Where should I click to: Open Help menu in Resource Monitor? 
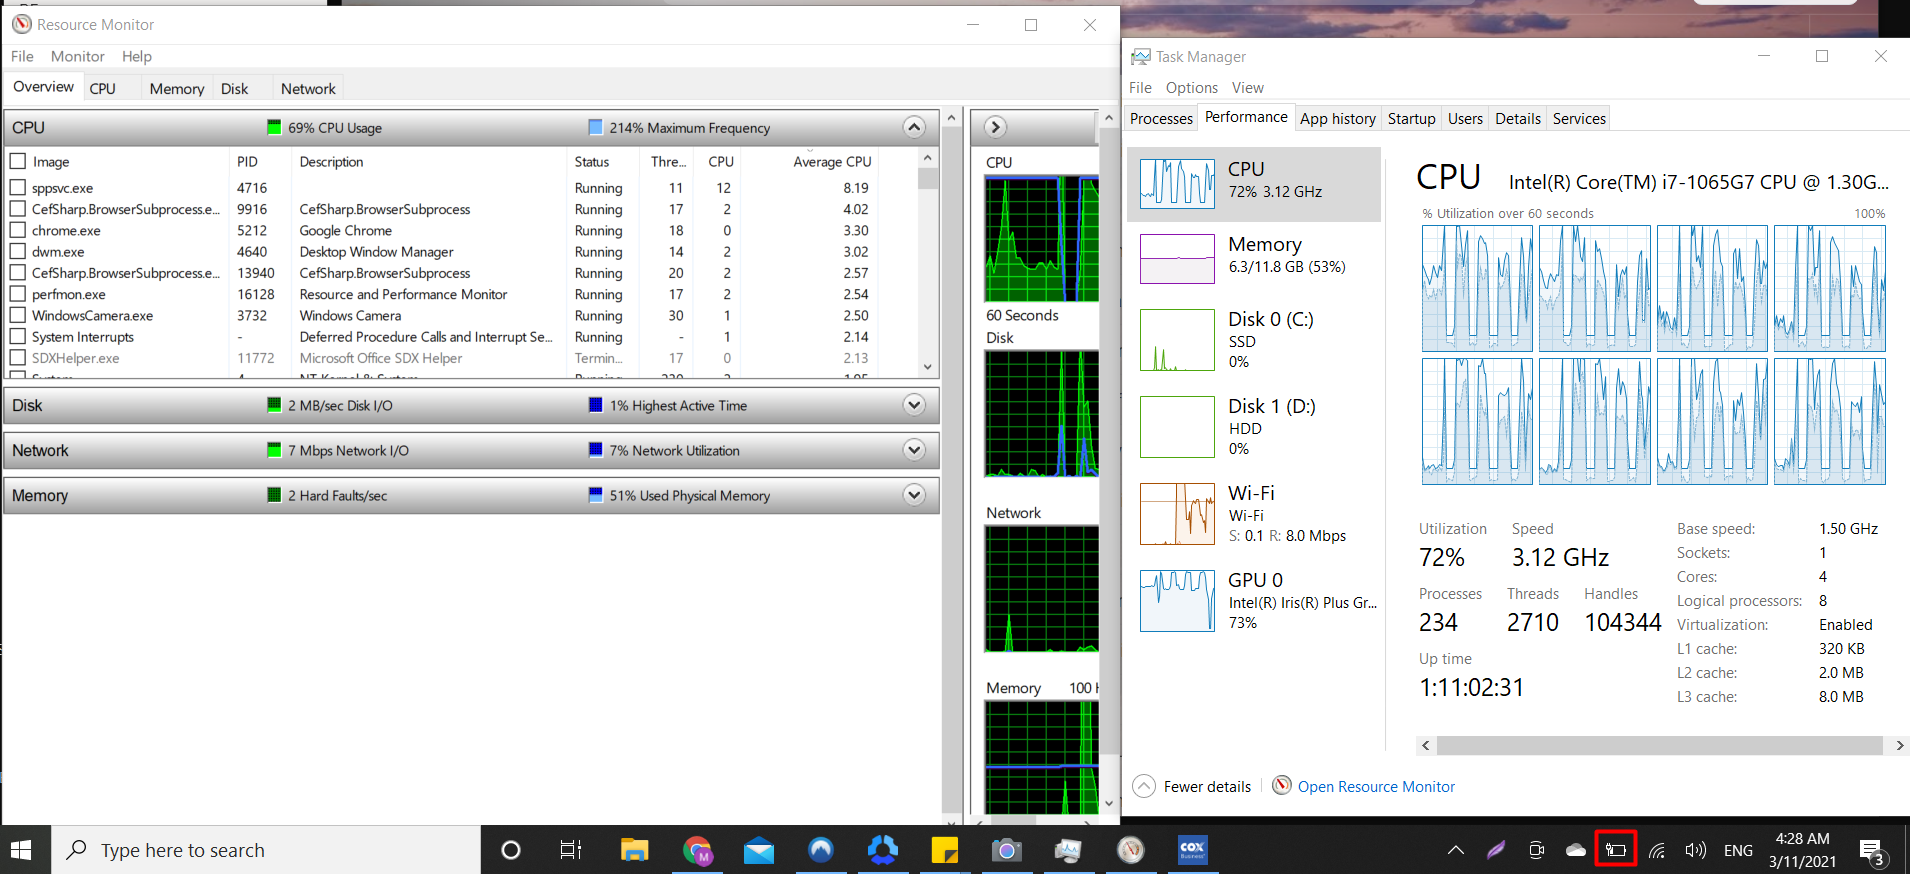(137, 57)
